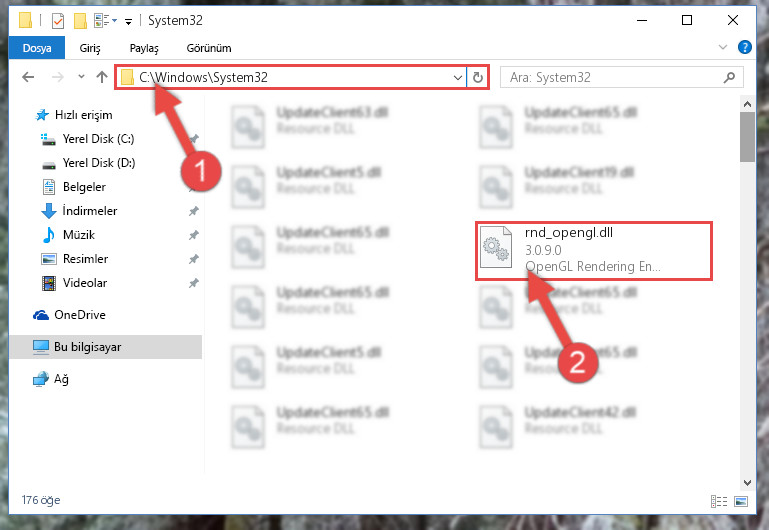Viewport: 769px width, 530px height.
Task: Open the Görünüm ribbon tab
Action: (x=209, y=48)
